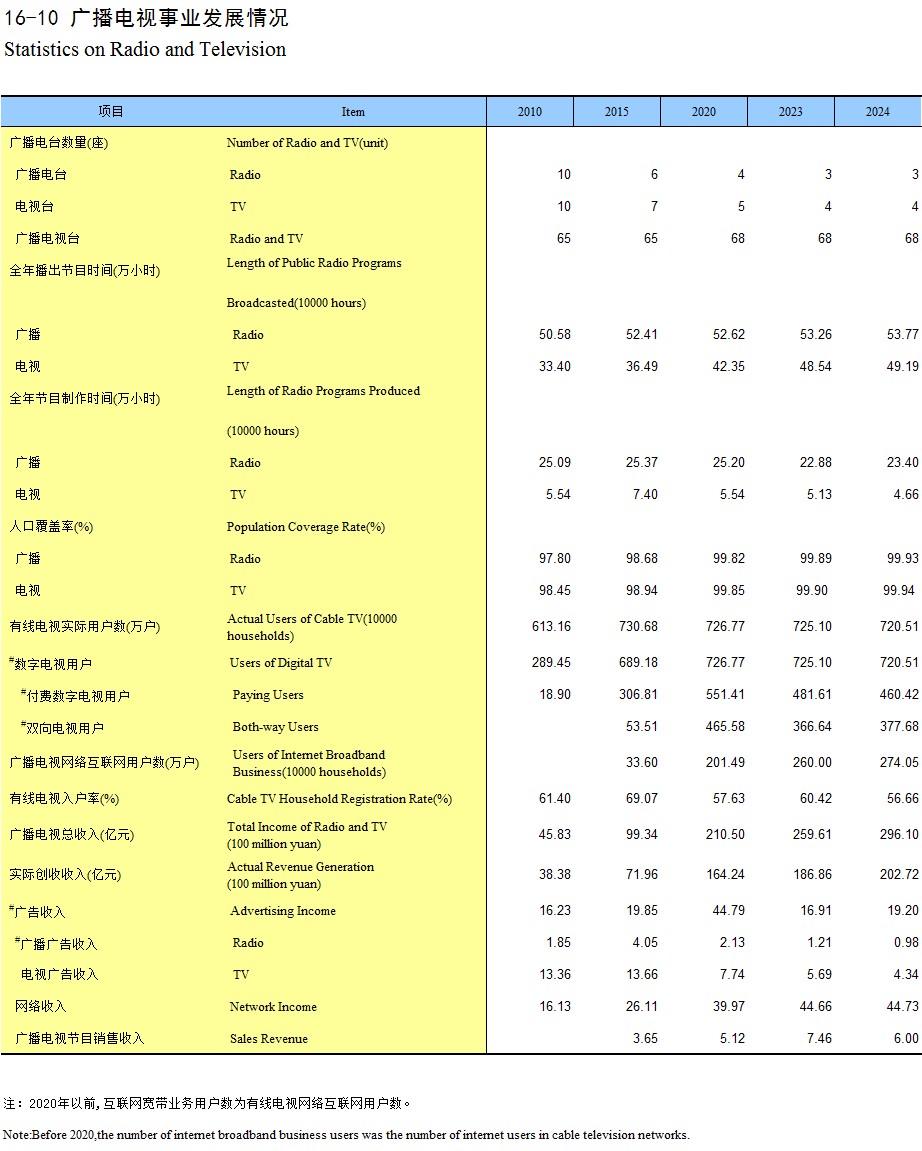This screenshot has width=922, height=1151.
Task: Click the 'Cable TV Household Registration Rate(%)' label
Action: (x=339, y=799)
